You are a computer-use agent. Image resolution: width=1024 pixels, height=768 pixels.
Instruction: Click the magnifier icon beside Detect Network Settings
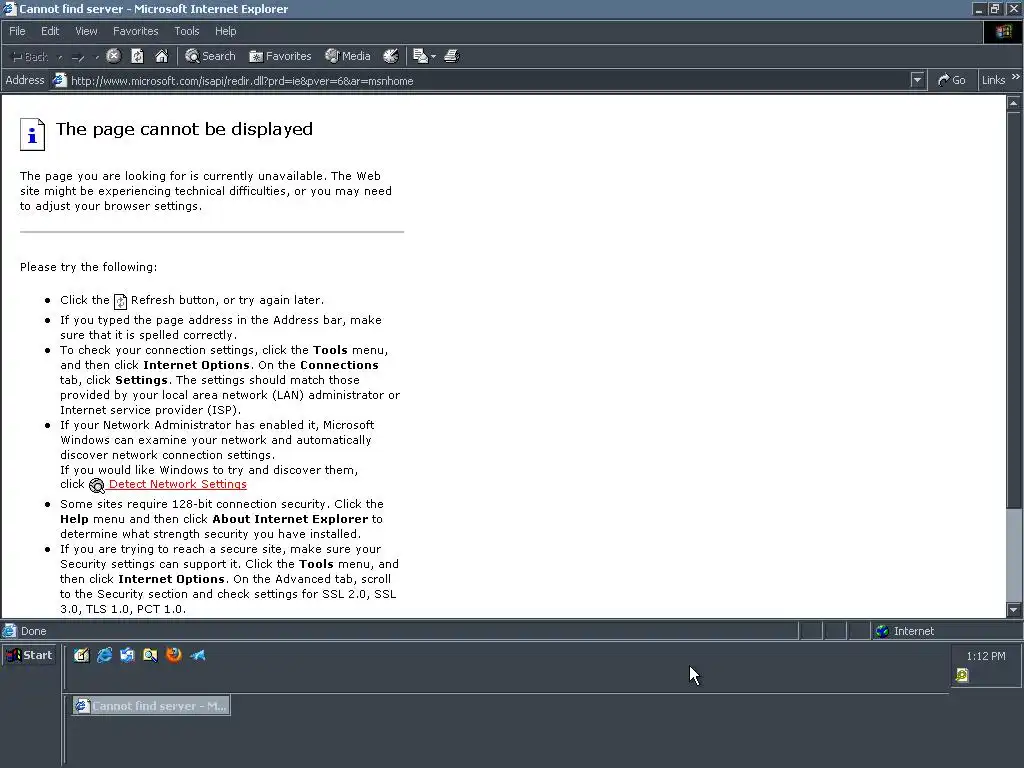click(x=97, y=485)
